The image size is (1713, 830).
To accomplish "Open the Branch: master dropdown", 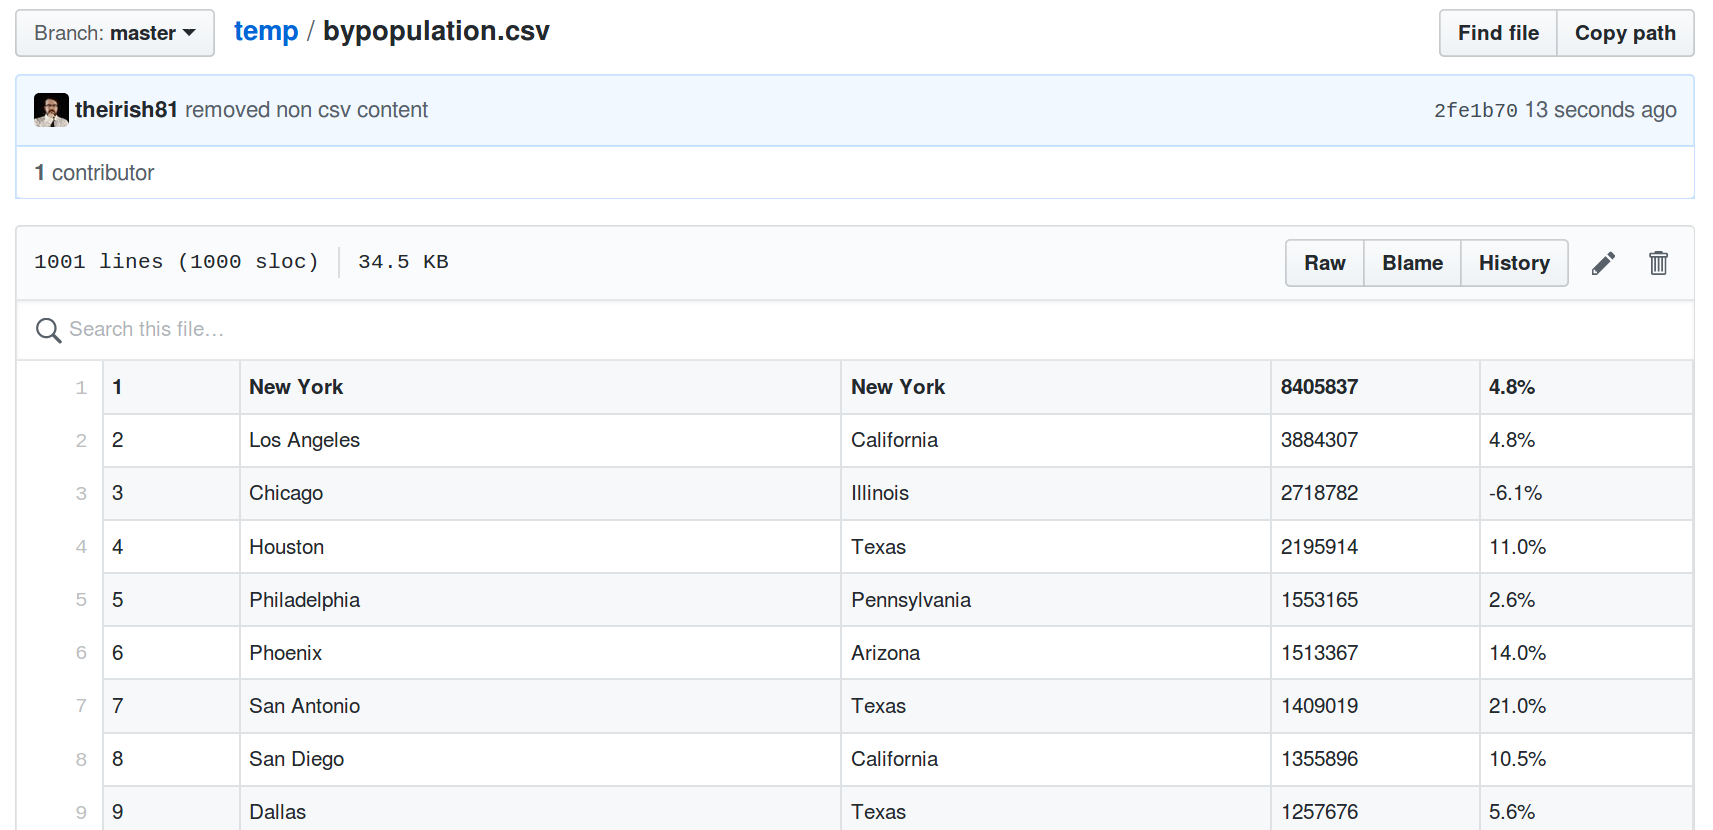I will (x=115, y=33).
